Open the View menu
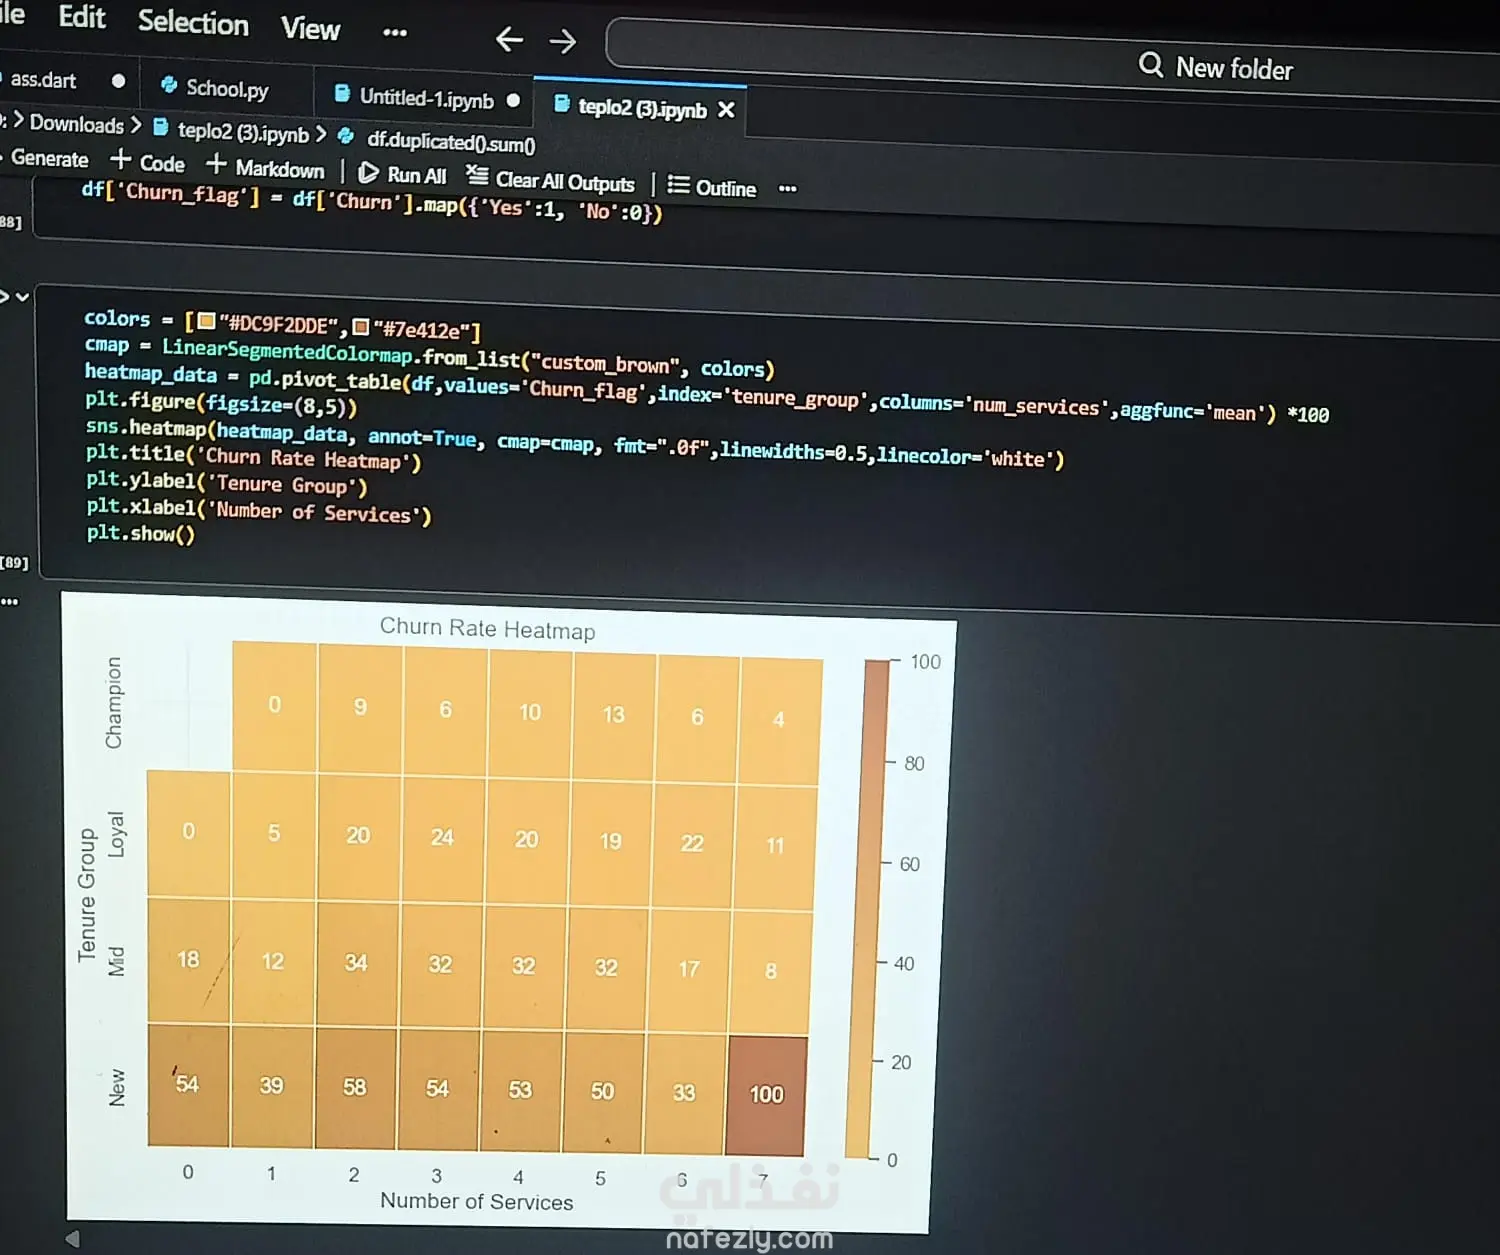This screenshot has width=1500, height=1255. click(x=311, y=28)
